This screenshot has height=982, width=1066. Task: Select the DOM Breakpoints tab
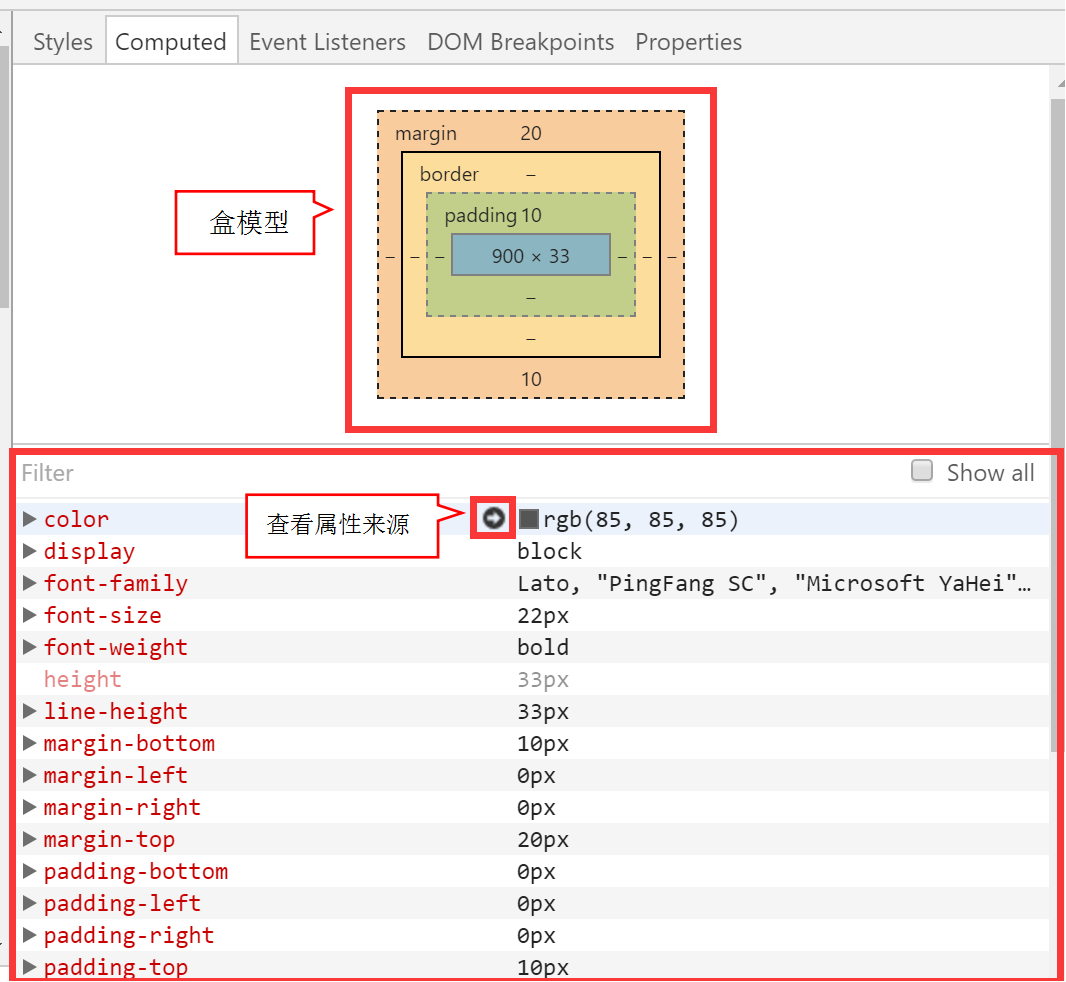tap(520, 42)
